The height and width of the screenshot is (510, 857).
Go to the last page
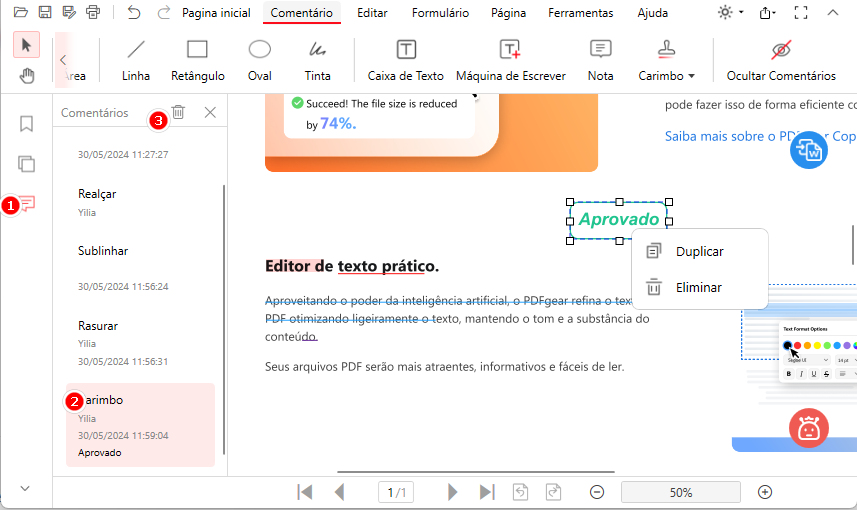(x=487, y=492)
